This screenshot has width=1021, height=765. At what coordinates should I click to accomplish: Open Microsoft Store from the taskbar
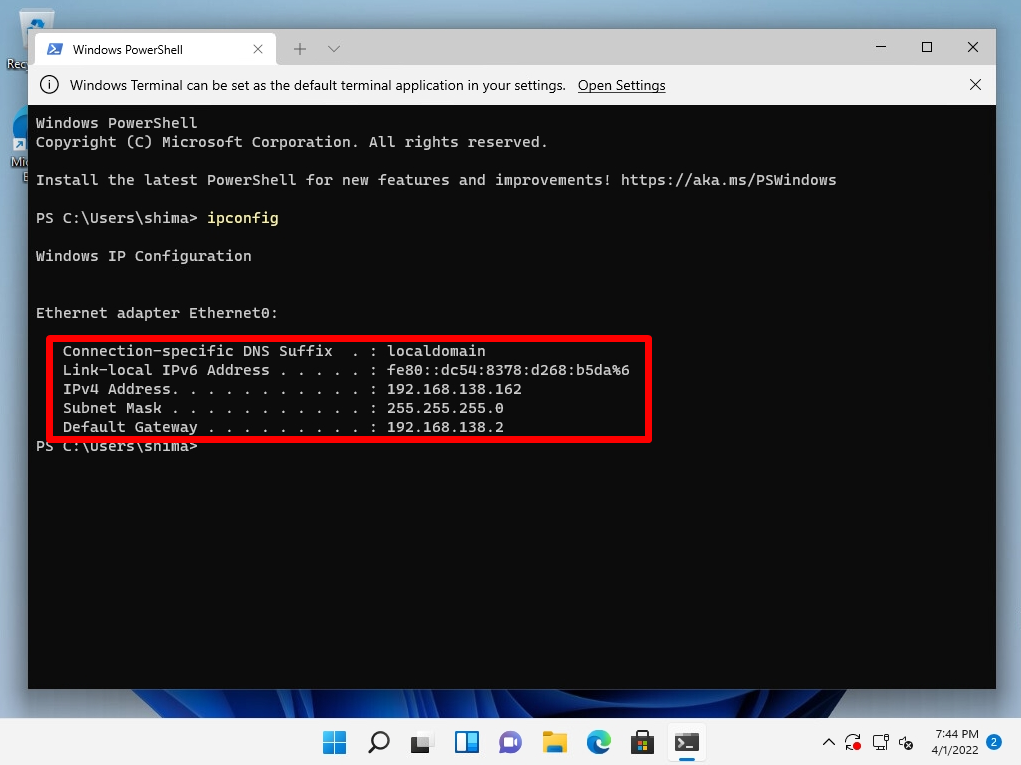click(642, 742)
